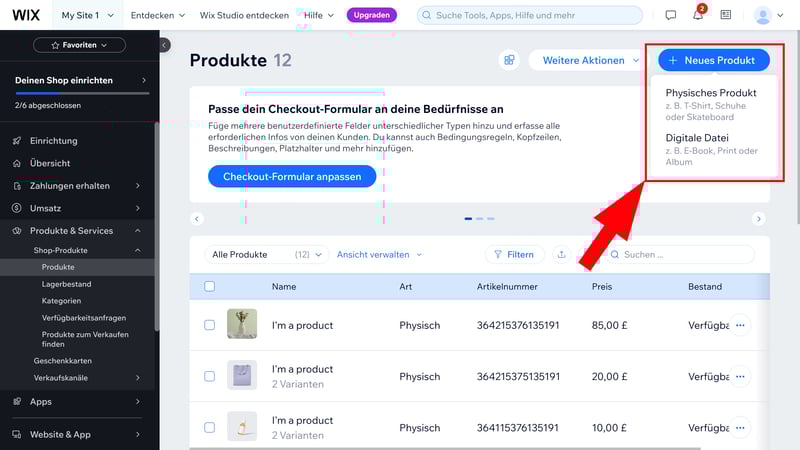800x450 pixels.
Task: Click the purple Upgraden button
Action: [x=372, y=16]
